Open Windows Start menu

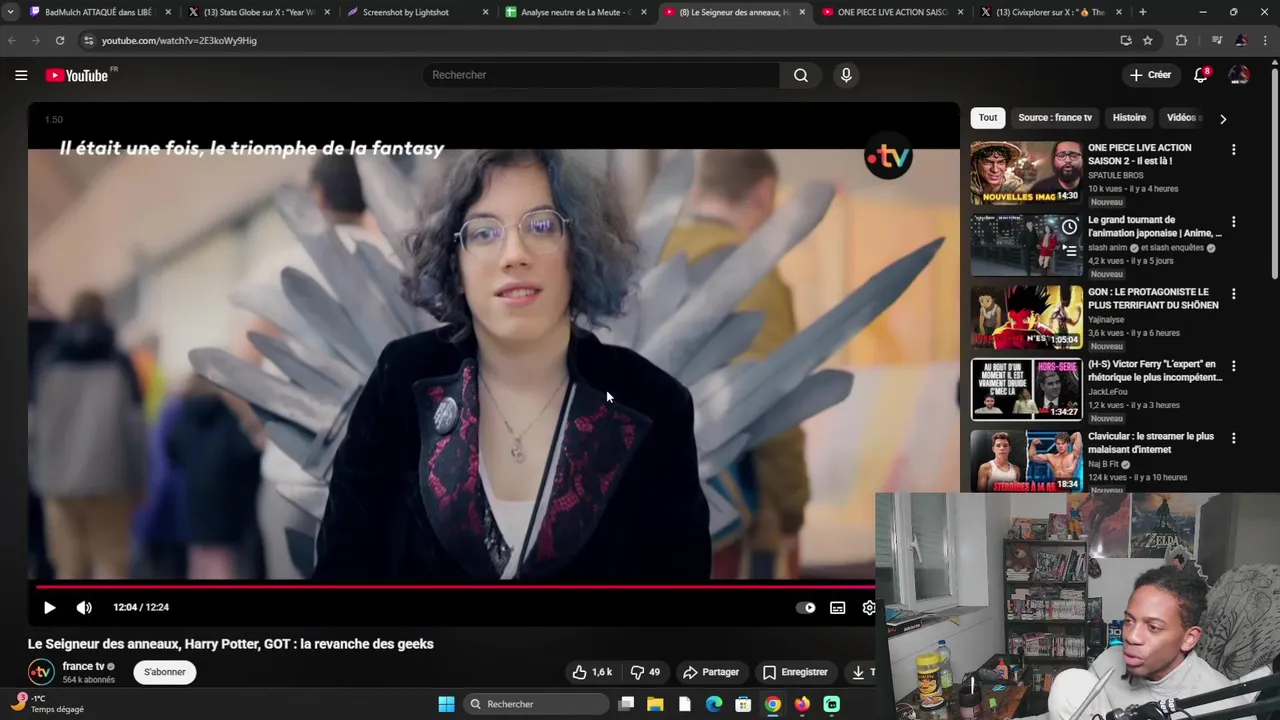tap(446, 704)
